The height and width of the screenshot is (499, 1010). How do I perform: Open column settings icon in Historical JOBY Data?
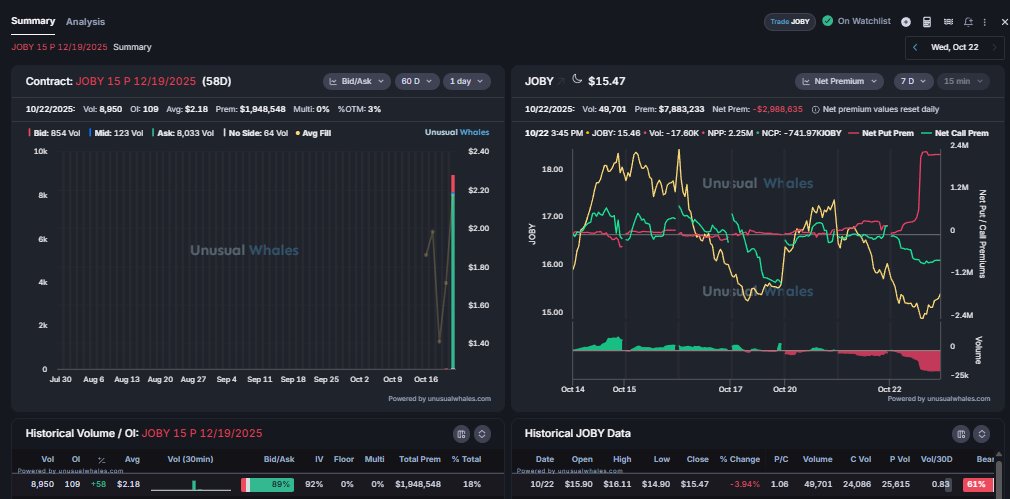click(960, 434)
